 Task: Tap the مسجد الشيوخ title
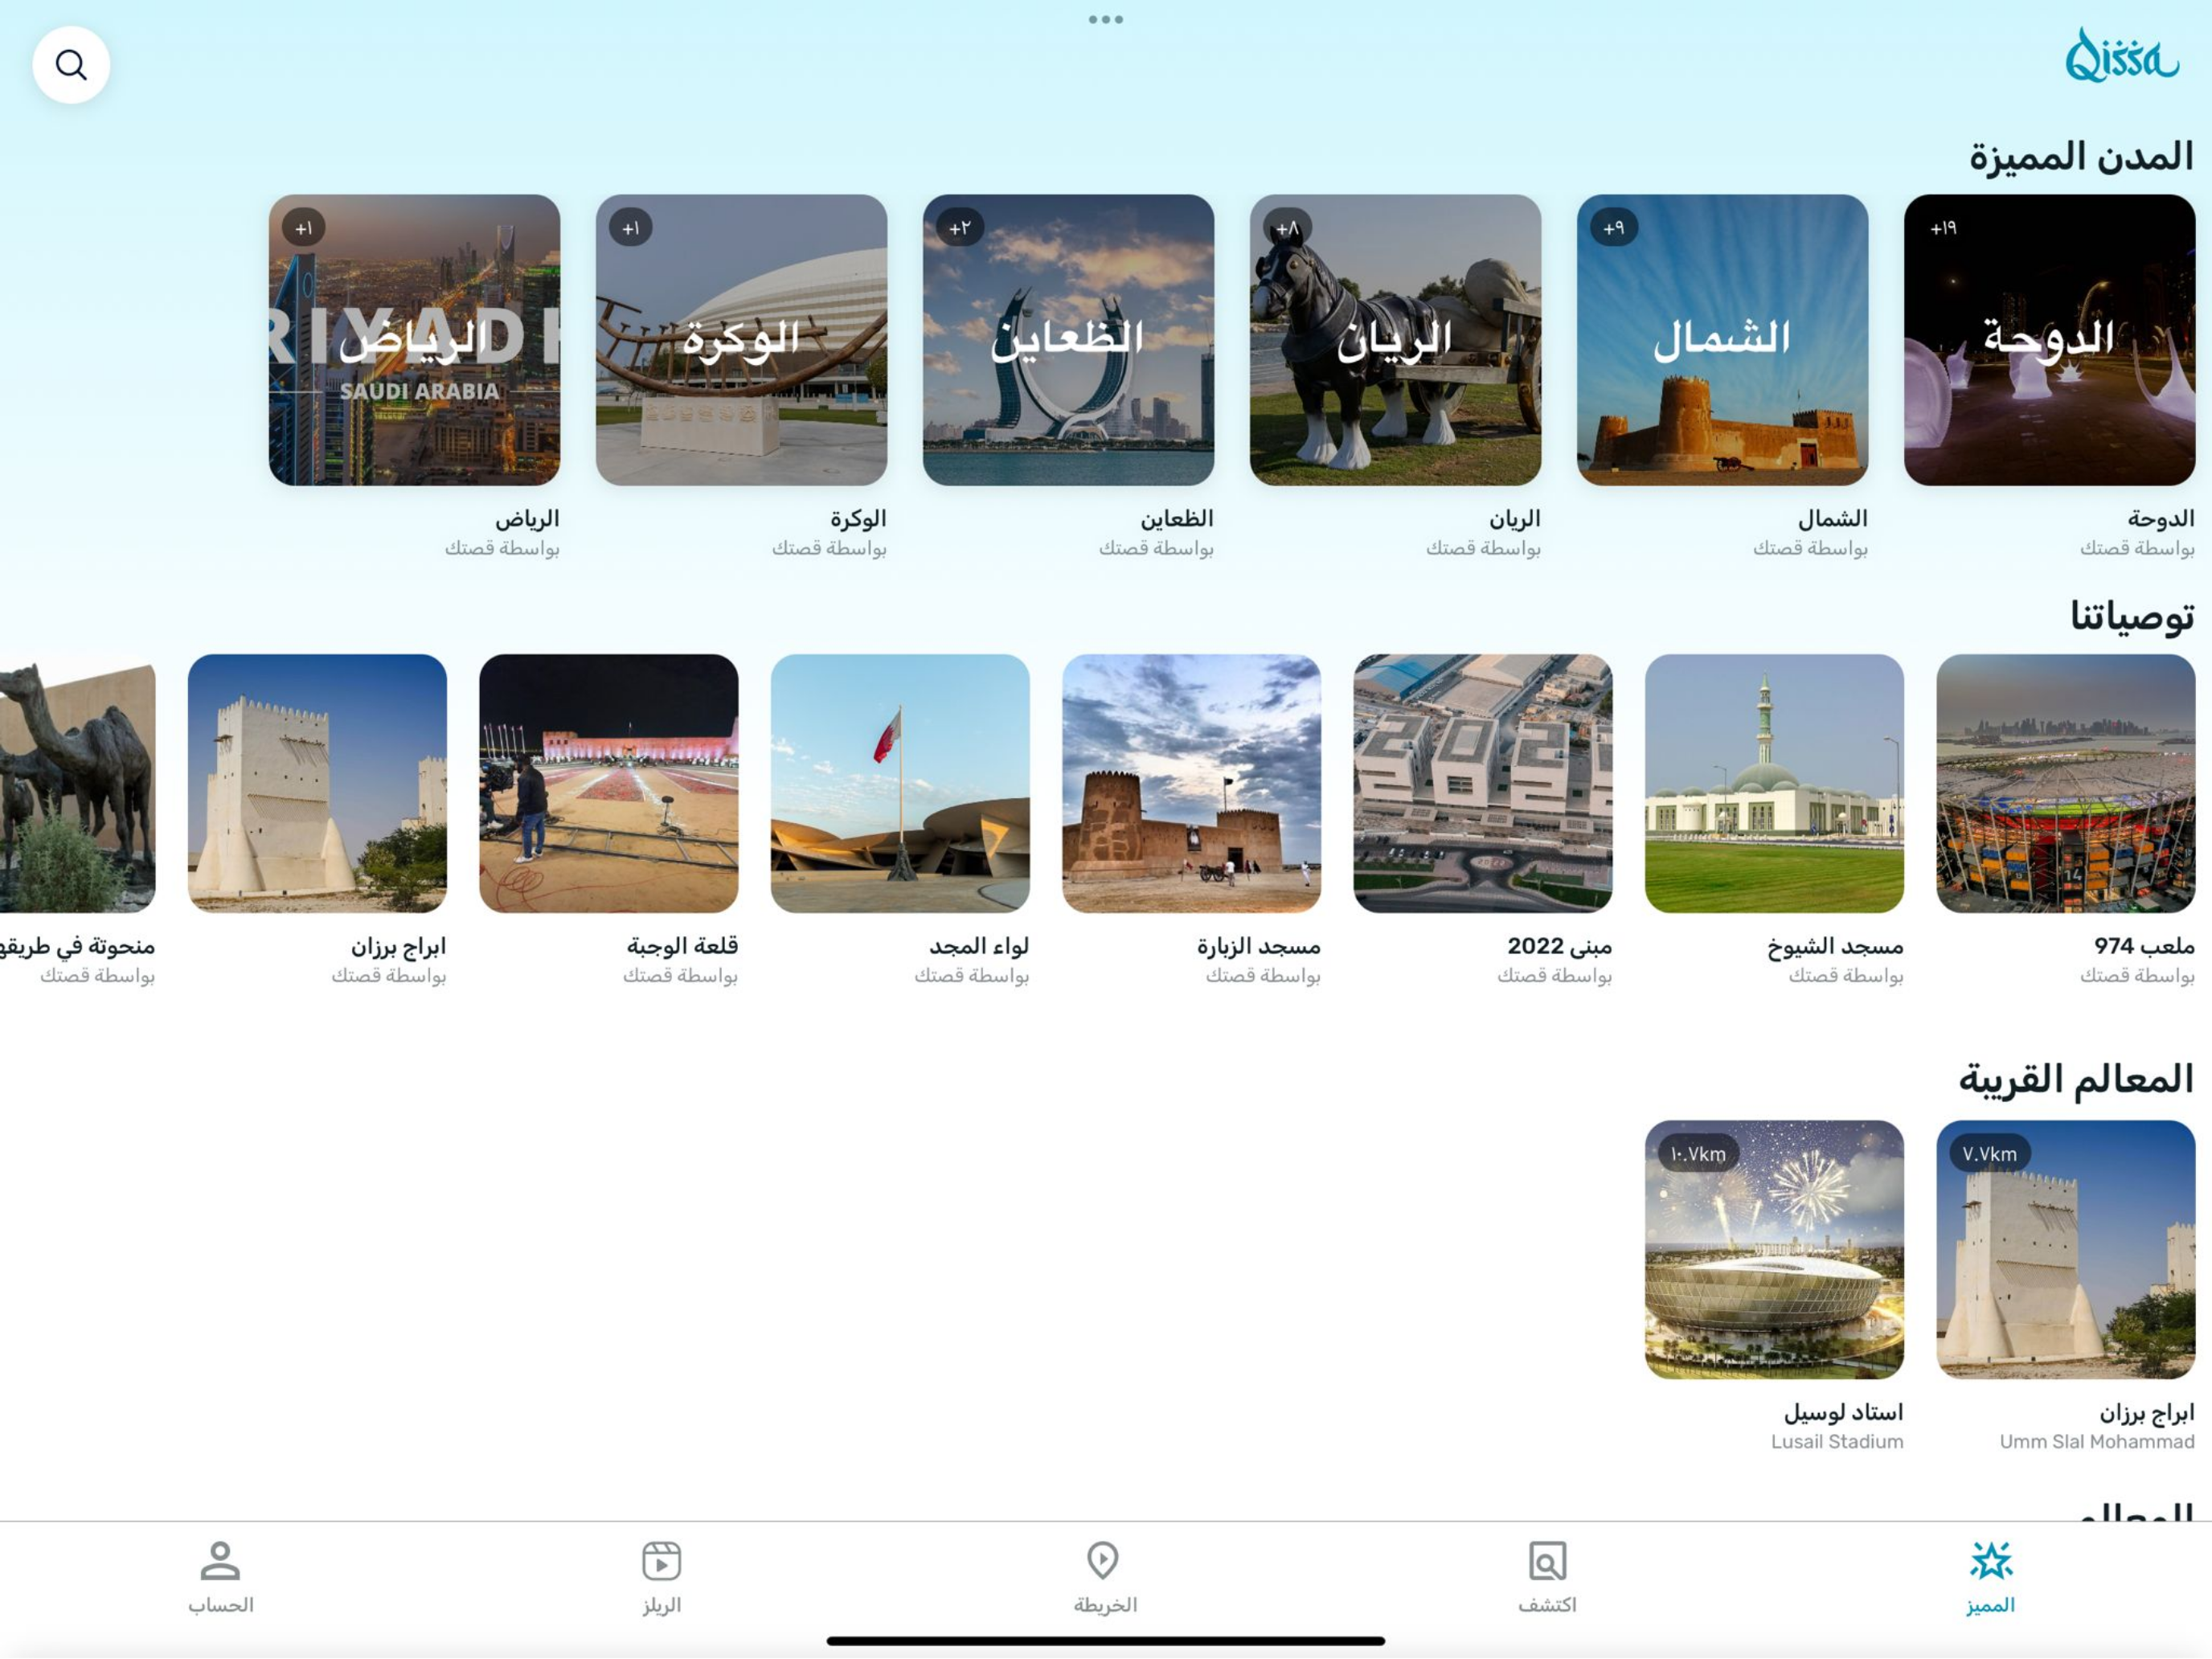click(x=1834, y=947)
